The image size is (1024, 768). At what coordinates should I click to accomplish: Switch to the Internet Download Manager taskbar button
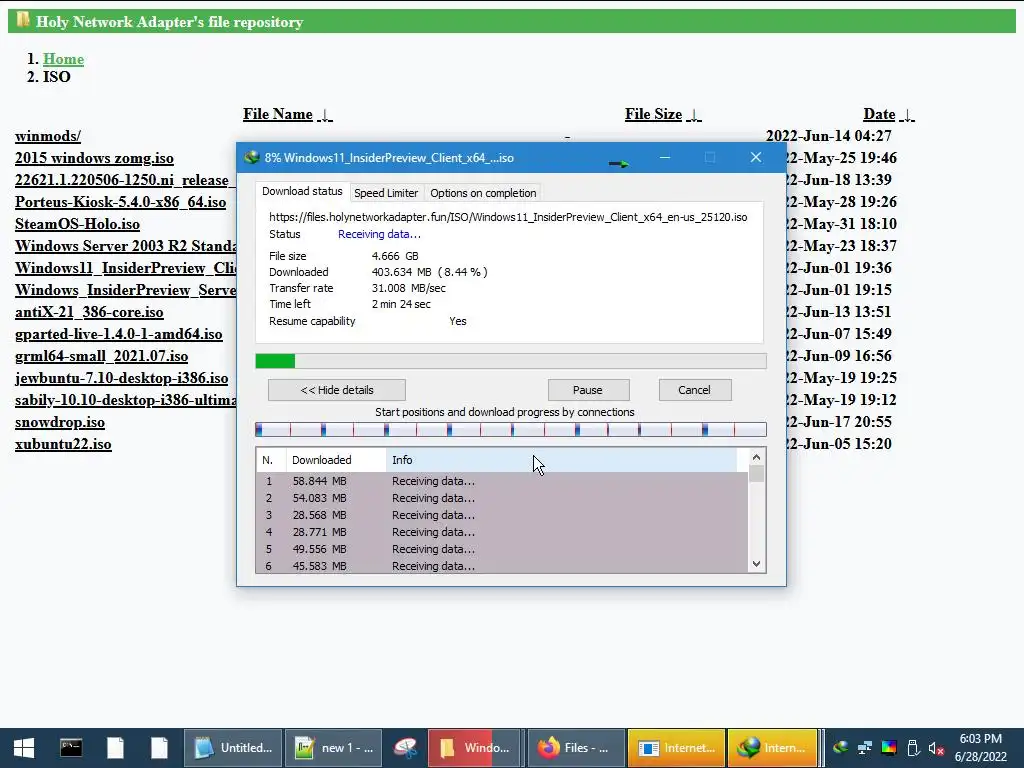click(x=773, y=748)
